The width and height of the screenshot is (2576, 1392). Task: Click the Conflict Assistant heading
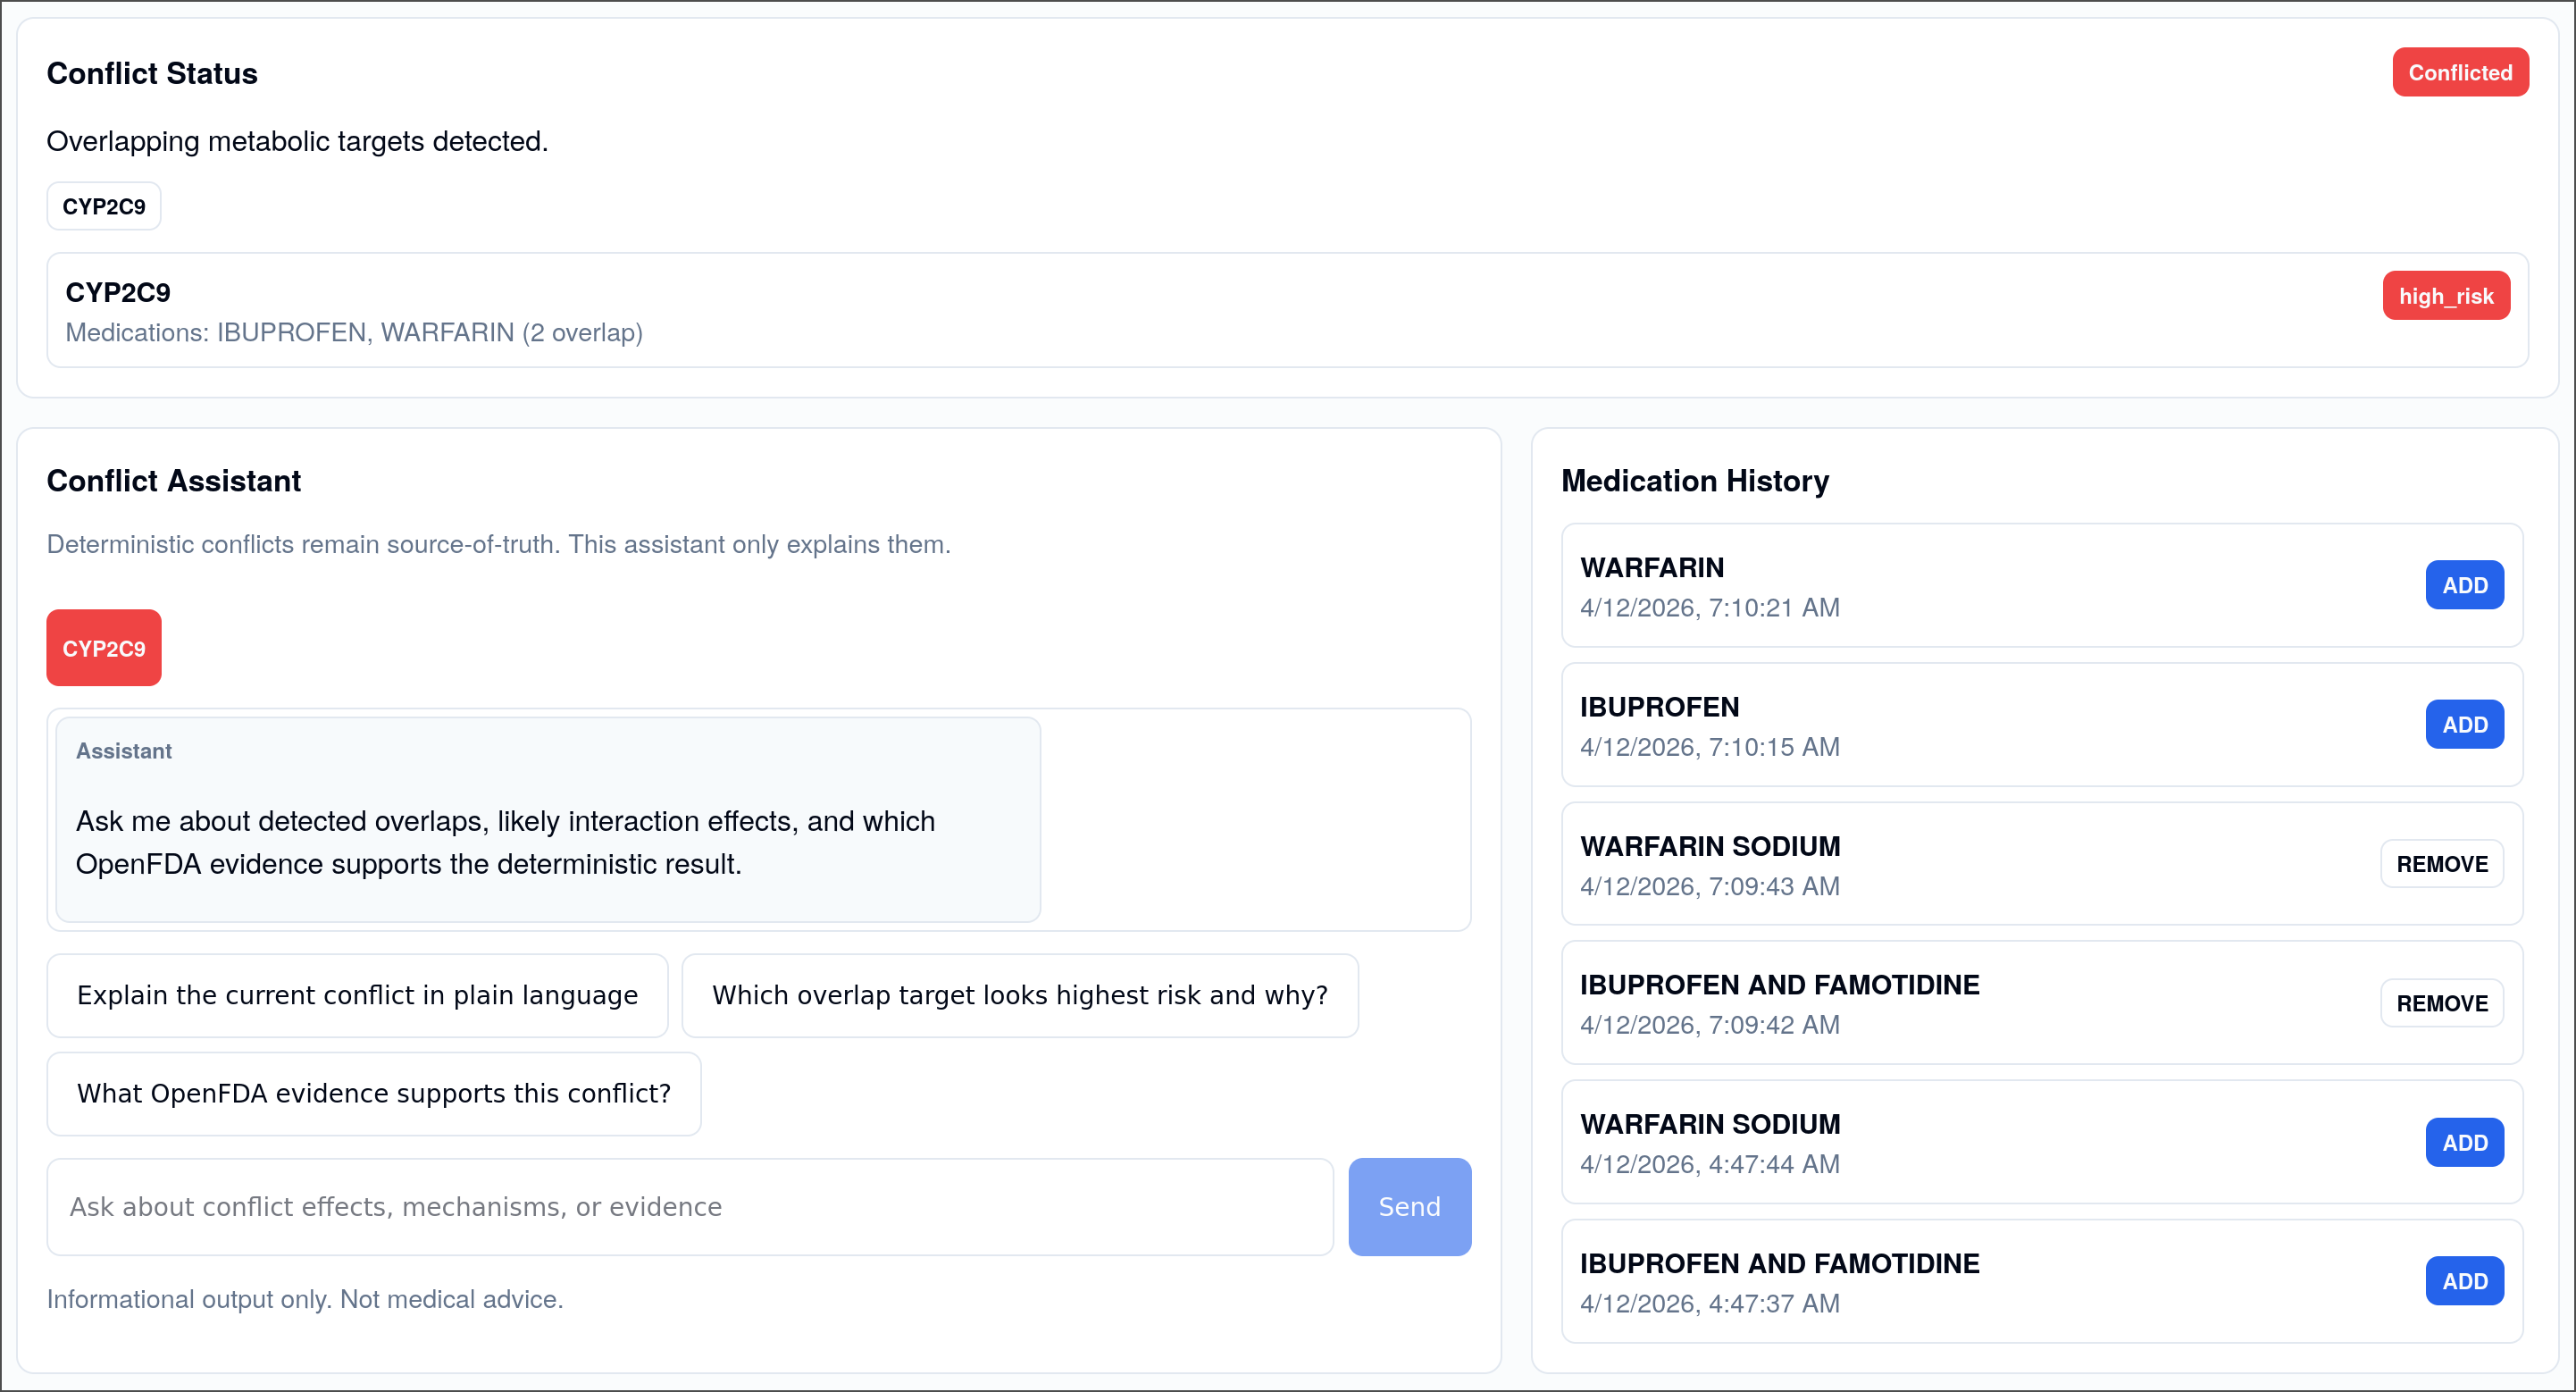coord(173,481)
